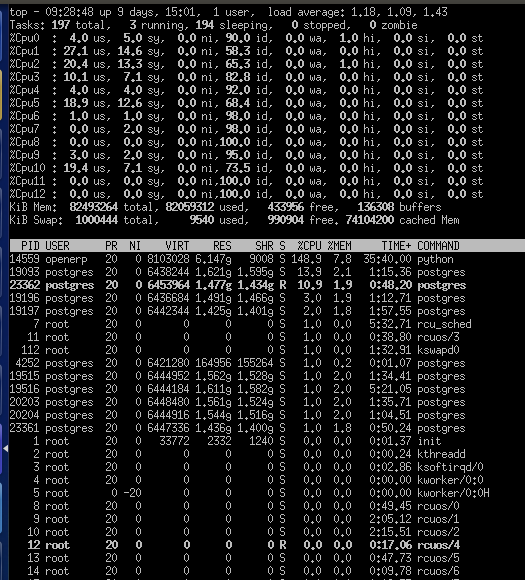Viewport: 525px width, 580px height.
Task: Click PID 14559 of the python process
Action: click(x=24, y=259)
